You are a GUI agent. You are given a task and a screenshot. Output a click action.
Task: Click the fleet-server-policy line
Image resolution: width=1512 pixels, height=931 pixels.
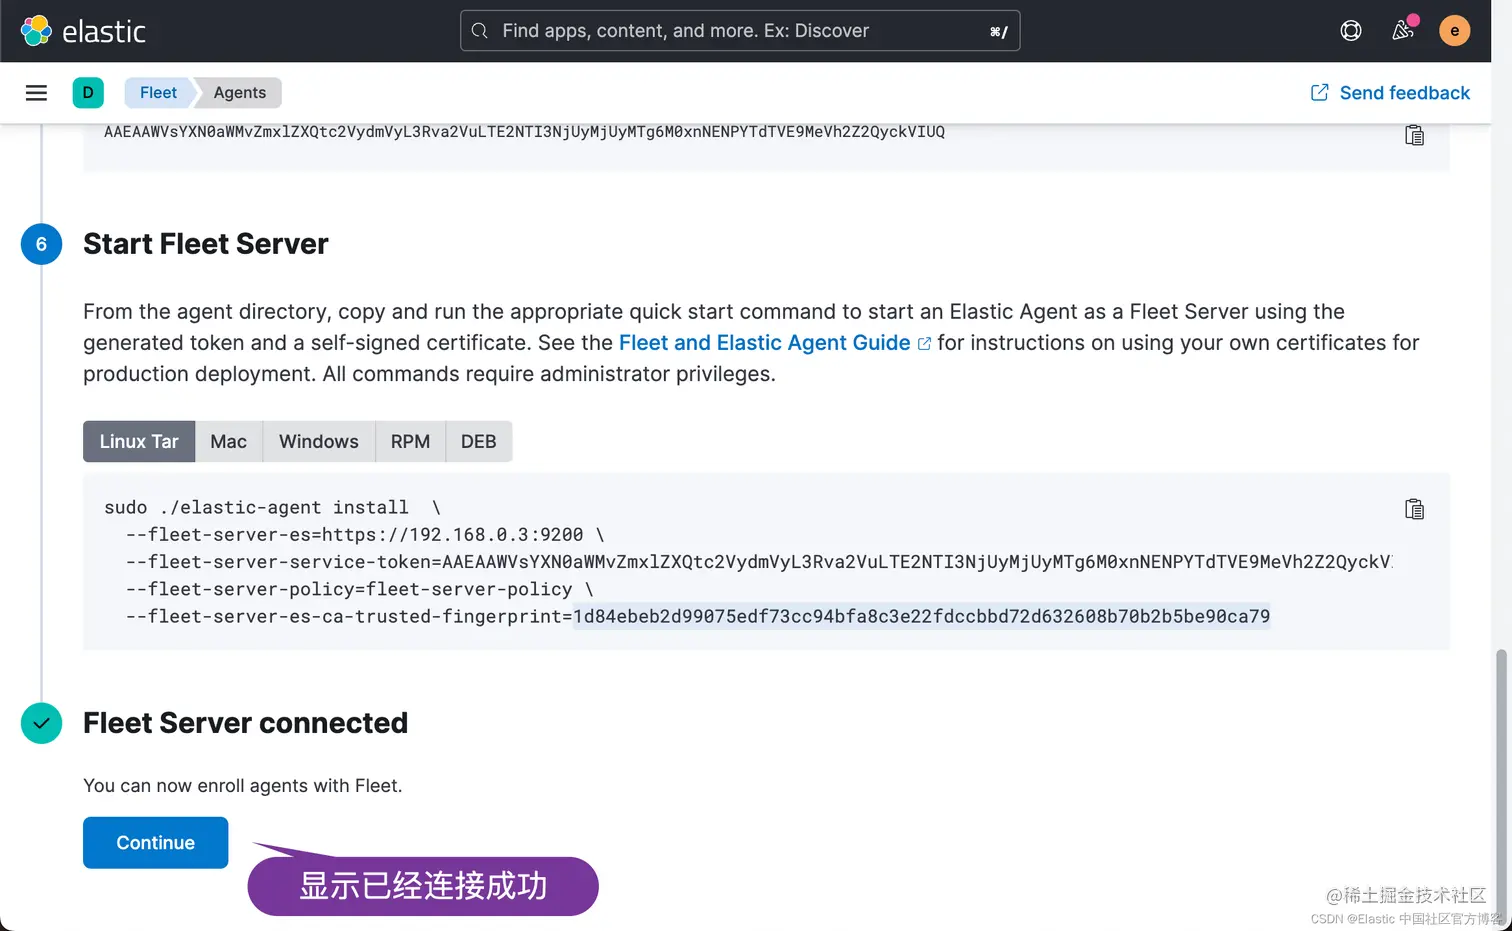(360, 590)
